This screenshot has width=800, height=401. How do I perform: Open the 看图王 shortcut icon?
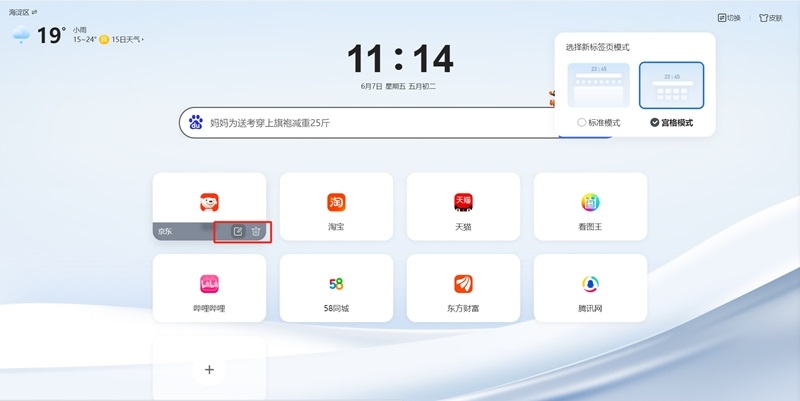pos(590,202)
